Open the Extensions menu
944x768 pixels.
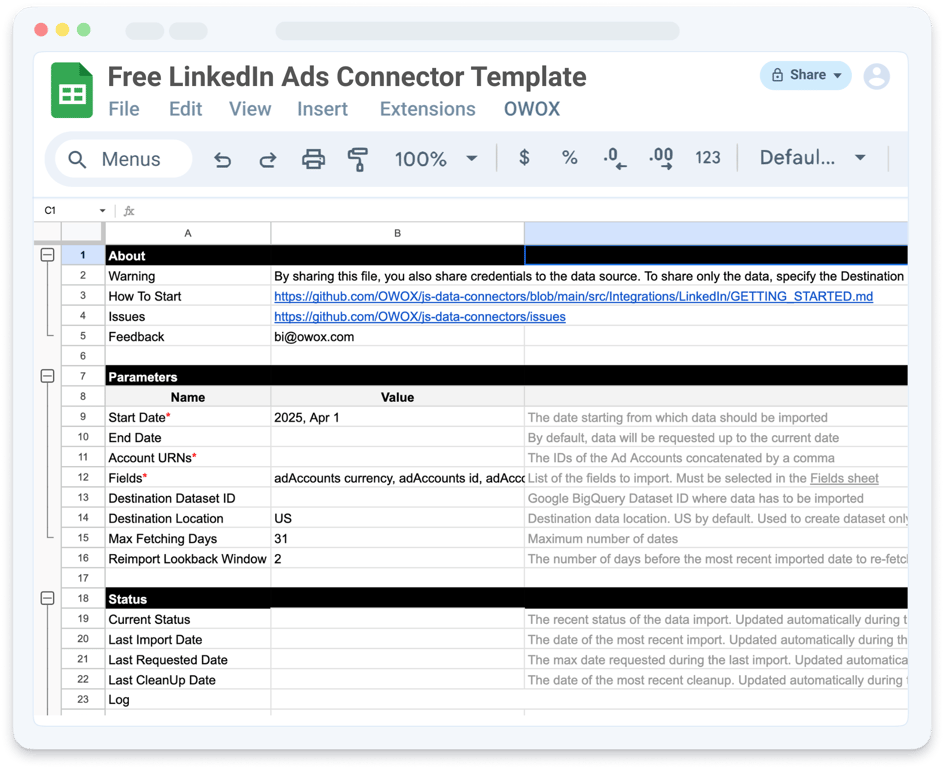427,109
